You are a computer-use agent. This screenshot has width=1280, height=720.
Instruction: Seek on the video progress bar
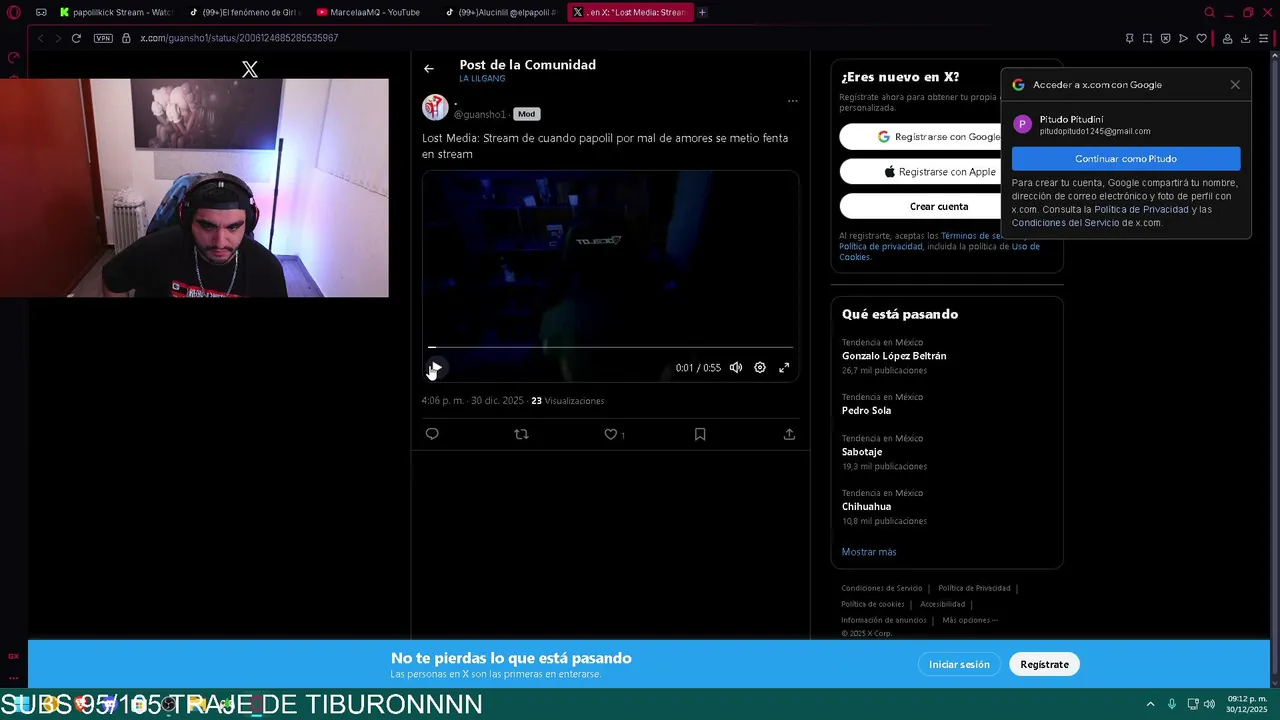pyautogui.click(x=610, y=347)
